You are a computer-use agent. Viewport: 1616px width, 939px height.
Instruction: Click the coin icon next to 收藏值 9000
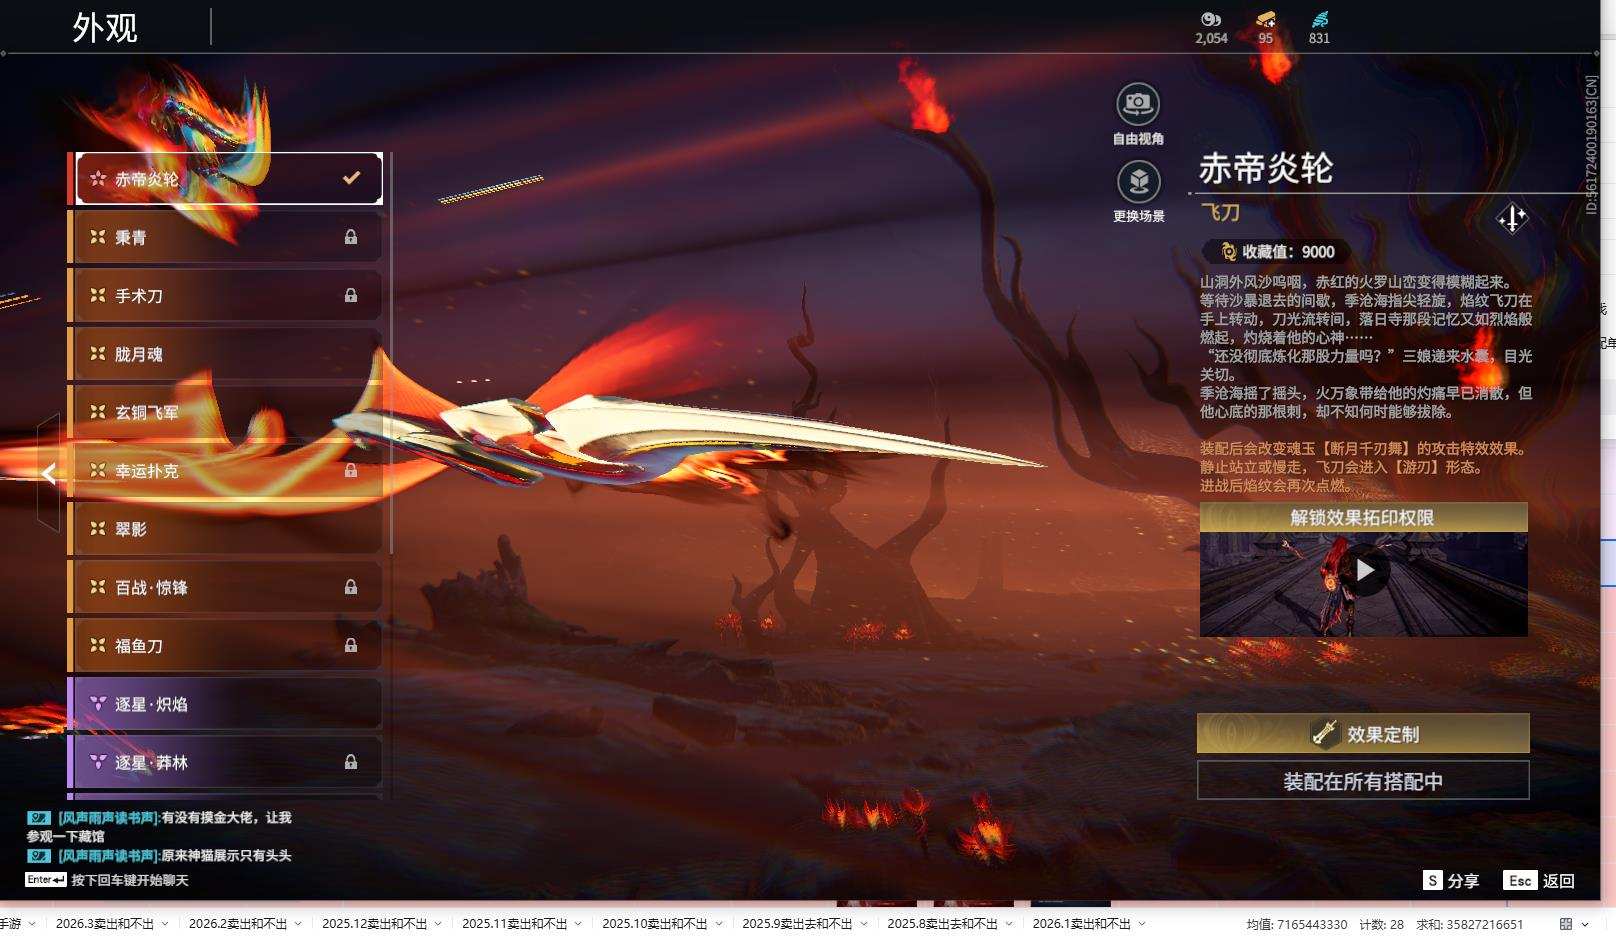pos(1227,251)
